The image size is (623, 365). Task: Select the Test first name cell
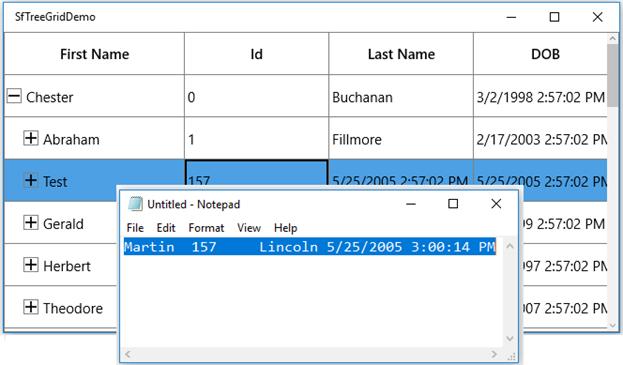tap(95, 181)
